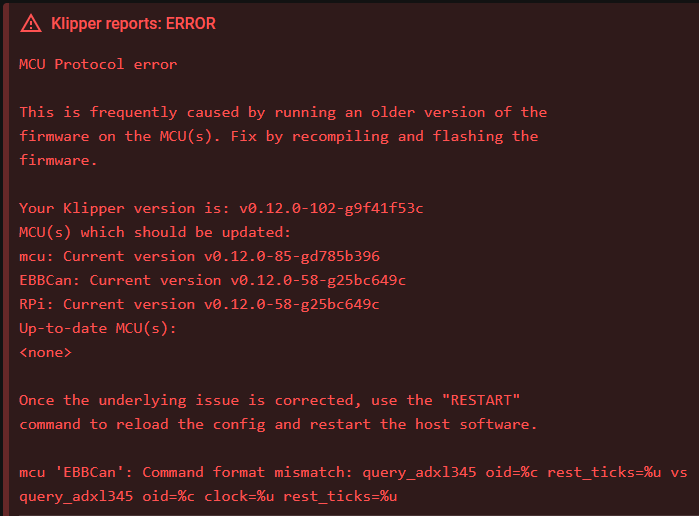Image resolution: width=699 pixels, height=516 pixels.
Task: Click the warning triangle icon
Action: pyautogui.click(x=31, y=23)
